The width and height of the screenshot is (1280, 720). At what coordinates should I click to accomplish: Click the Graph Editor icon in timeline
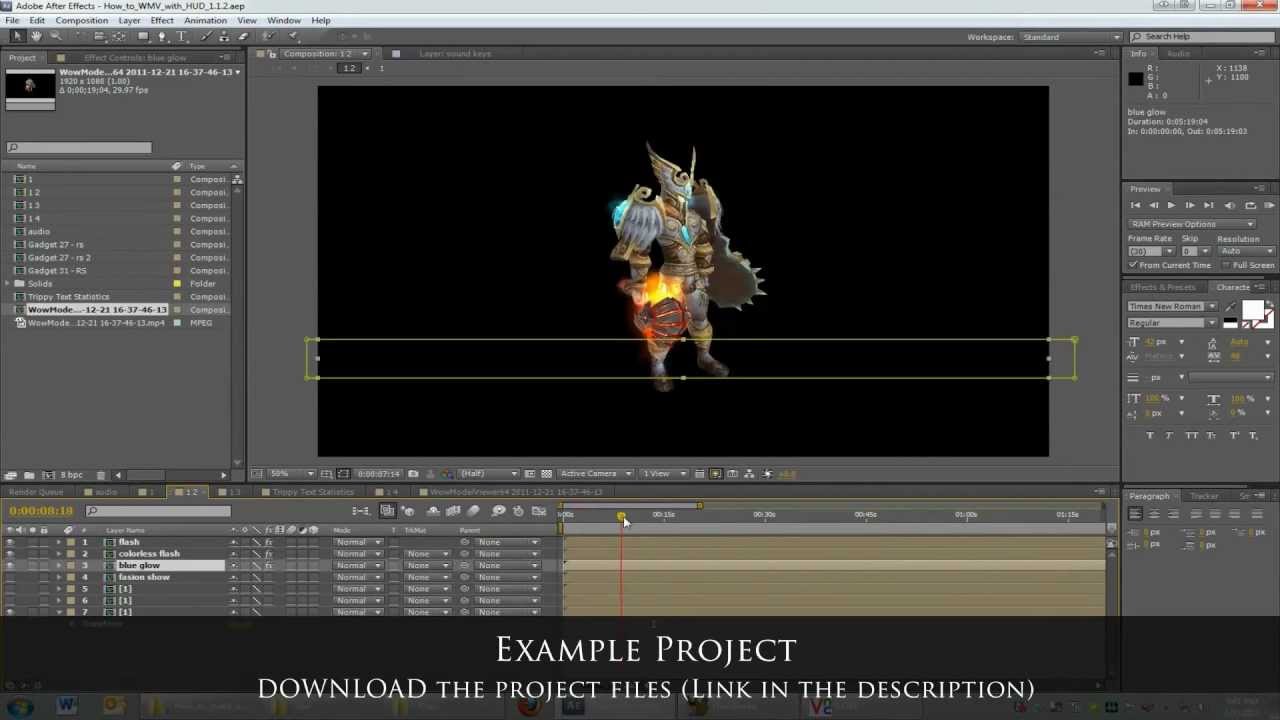click(539, 511)
